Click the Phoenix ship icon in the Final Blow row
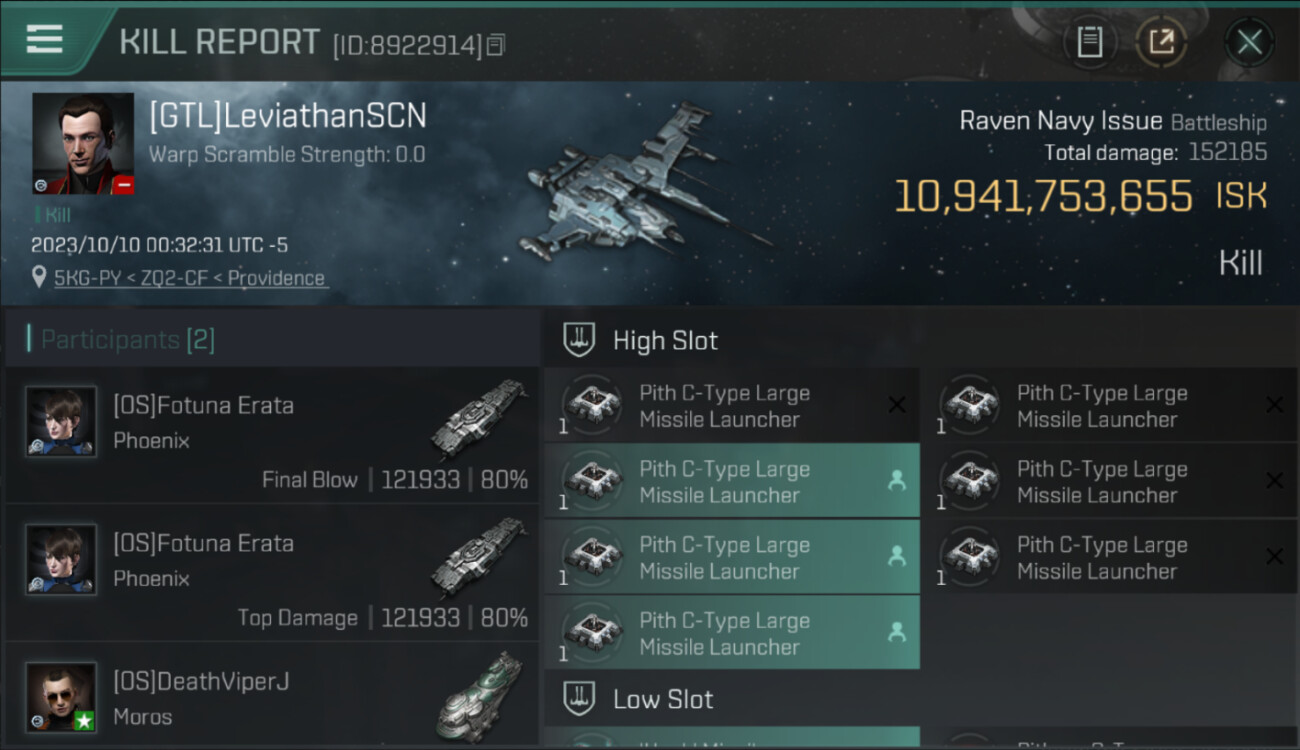 (x=480, y=419)
